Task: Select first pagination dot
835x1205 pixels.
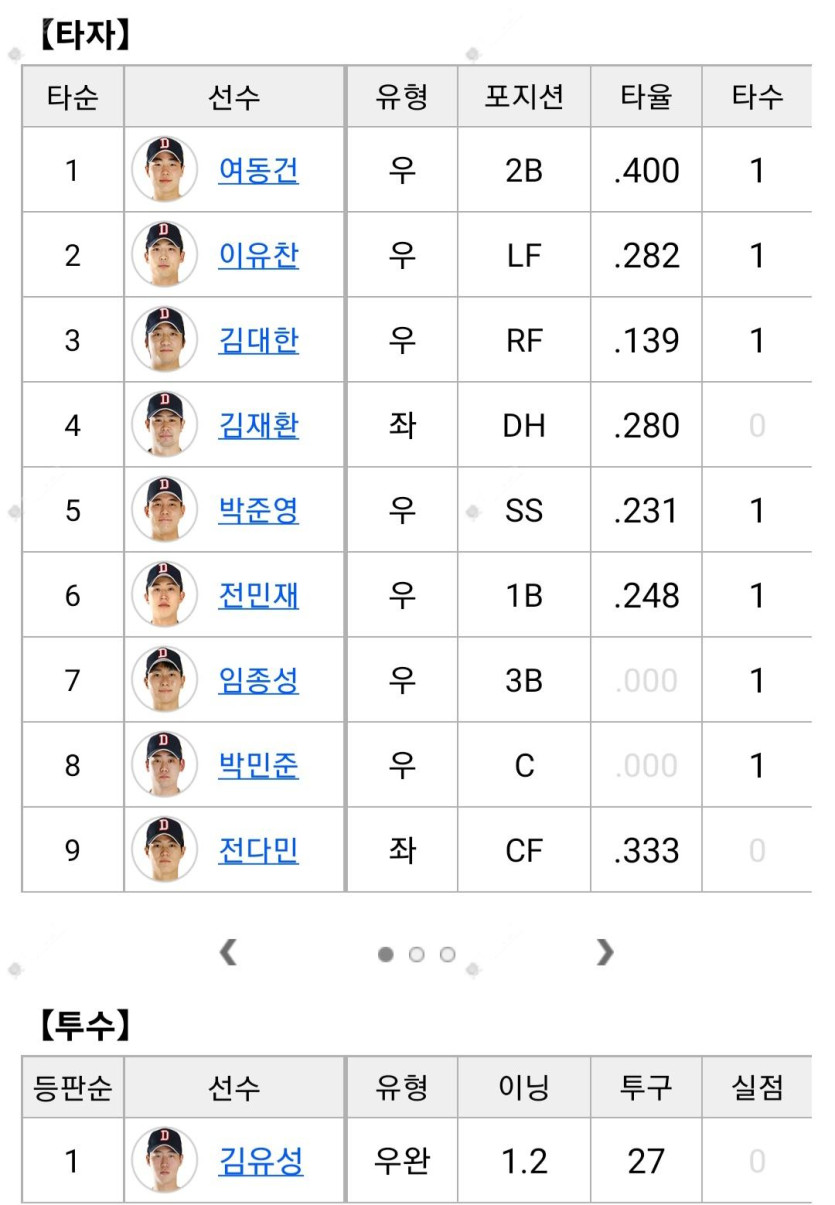Action: tap(386, 954)
